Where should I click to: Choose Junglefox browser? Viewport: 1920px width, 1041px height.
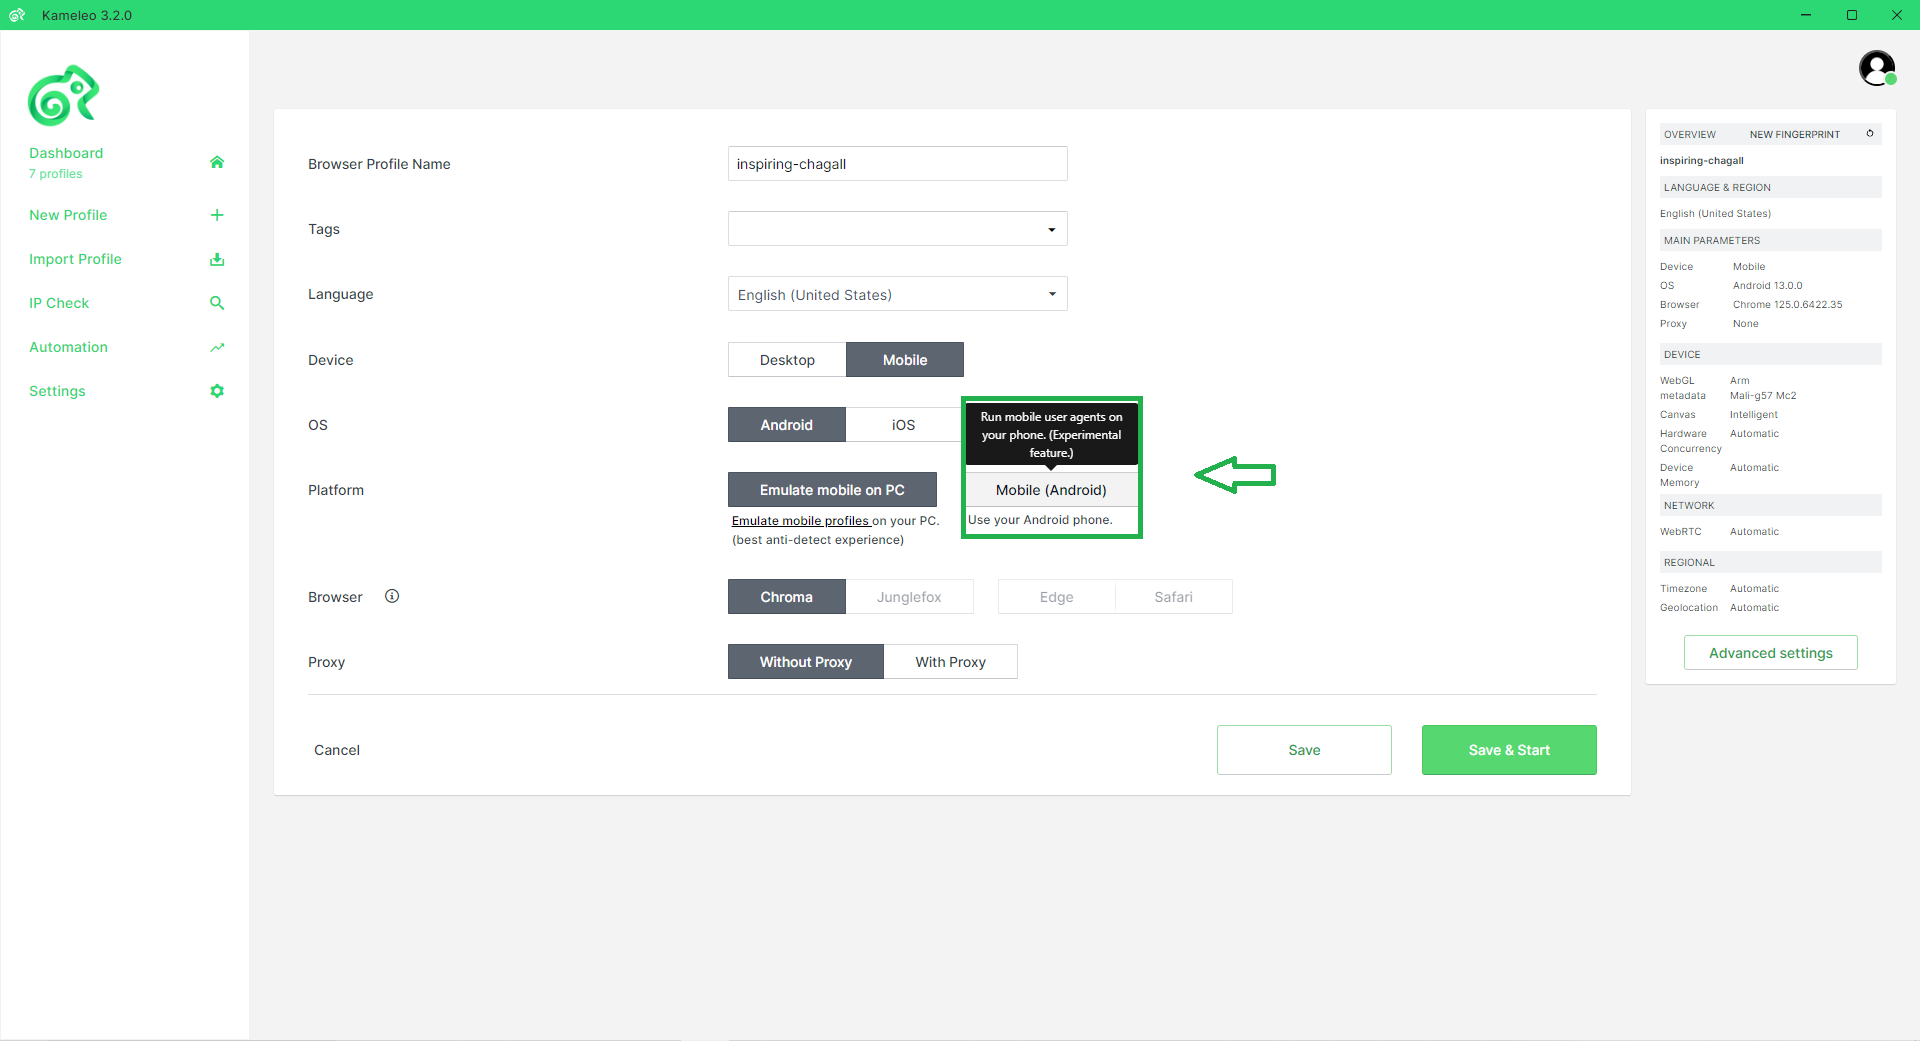tap(909, 597)
